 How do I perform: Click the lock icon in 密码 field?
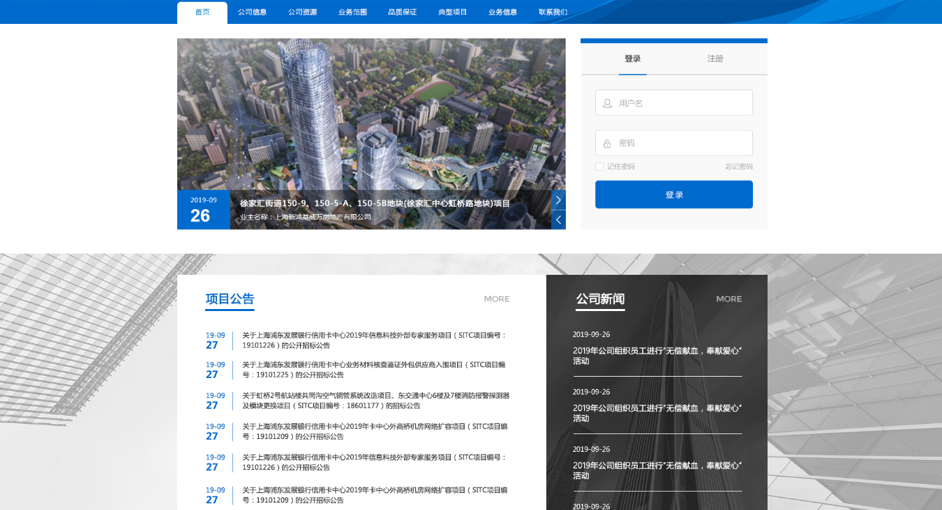(x=607, y=143)
